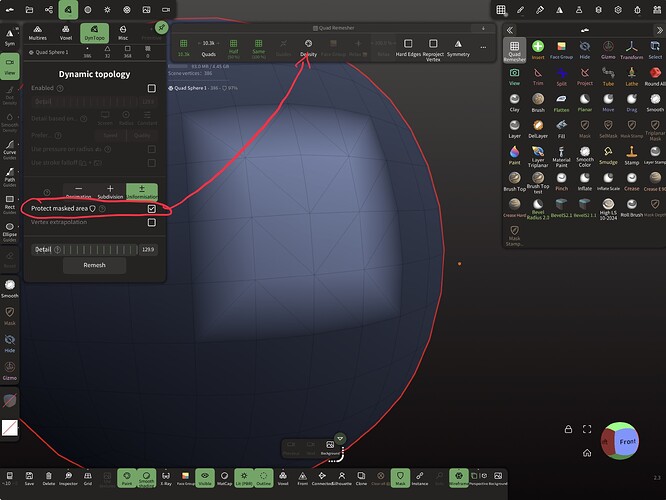The image size is (666, 500).
Task: Open Density option in Quad Remesher bar
Action: click(308, 48)
